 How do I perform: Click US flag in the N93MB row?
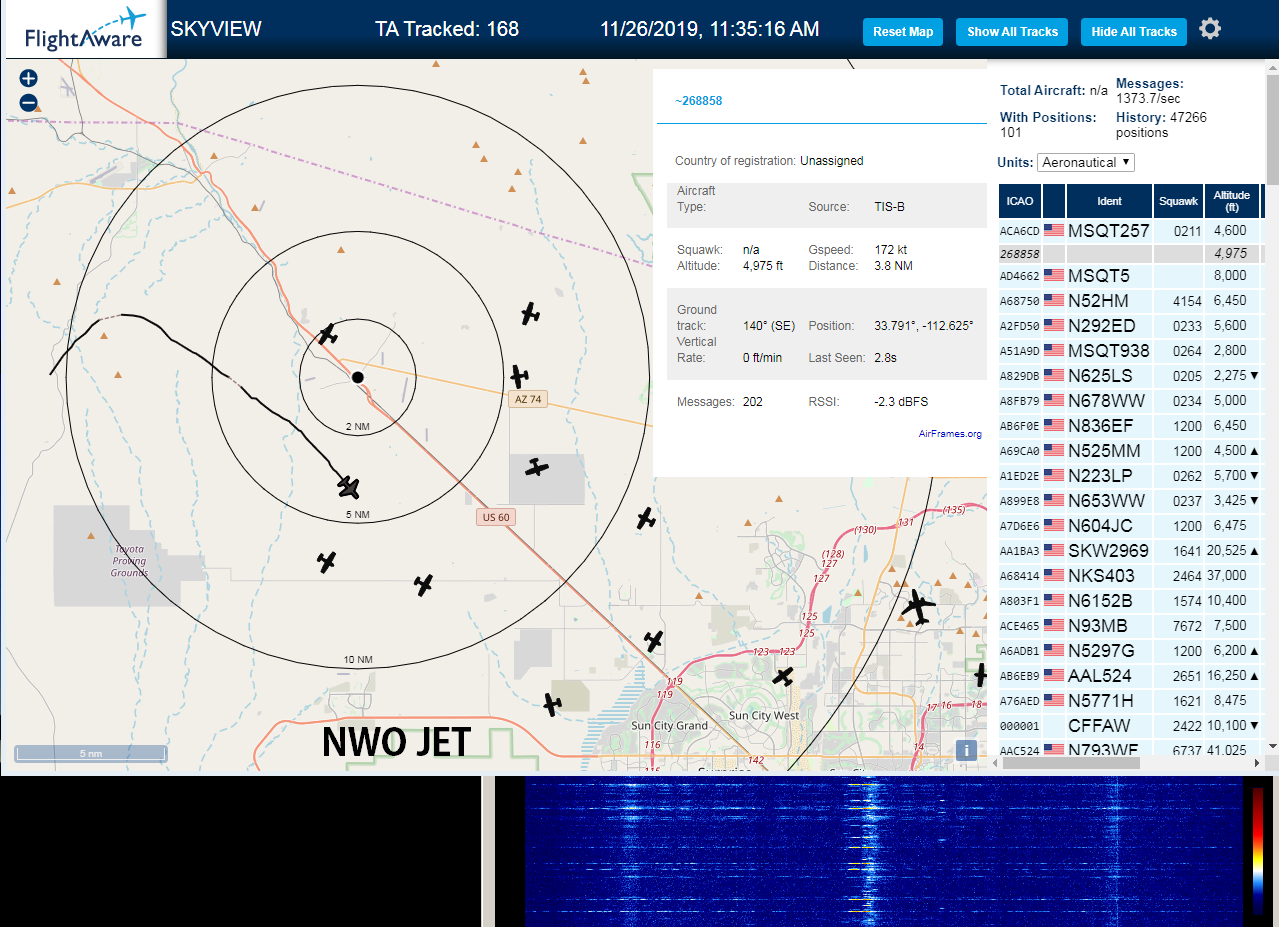(1054, 626)
